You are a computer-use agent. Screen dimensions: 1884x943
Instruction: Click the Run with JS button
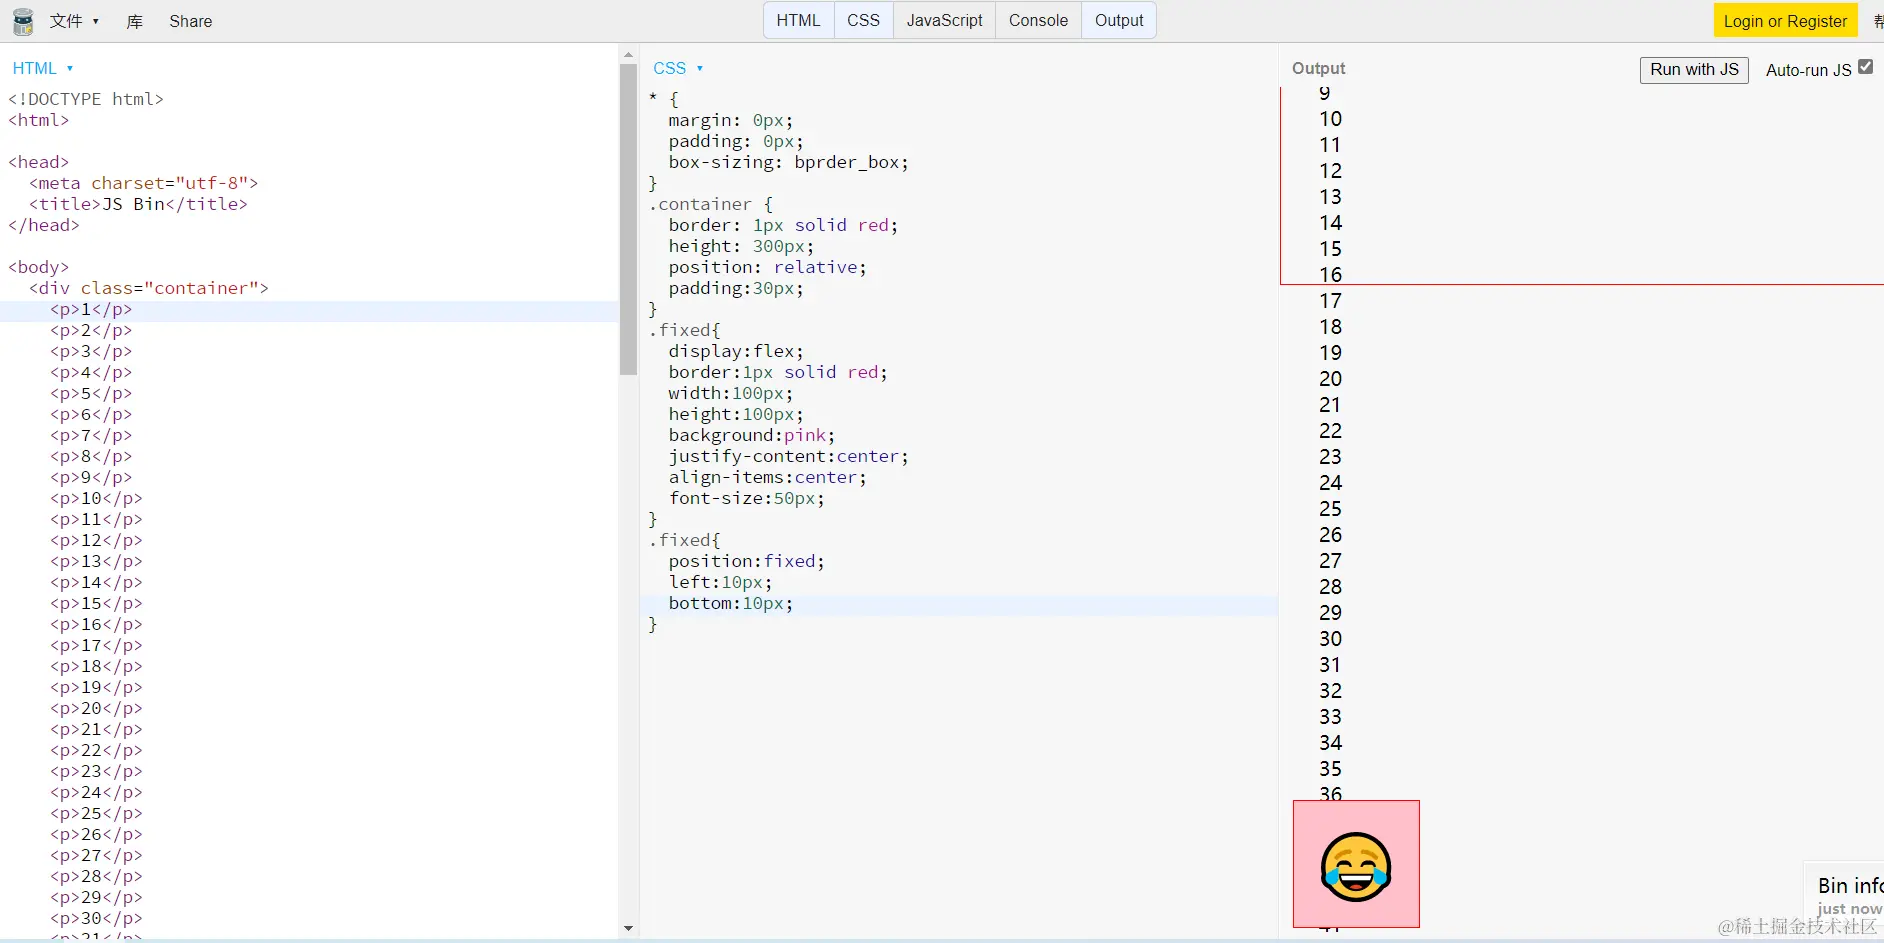point(1694,70)
